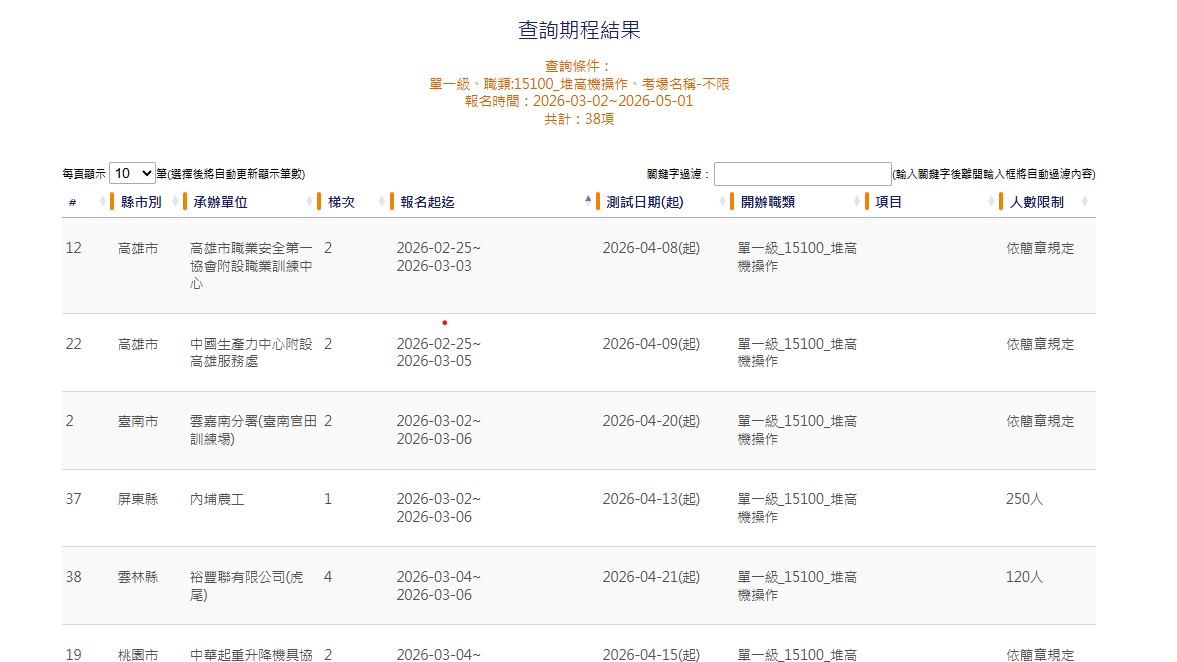Open the rows-per-page dropdown showing 10
This screenshot has height=662, width=1177.
click(x=133, y=173)
